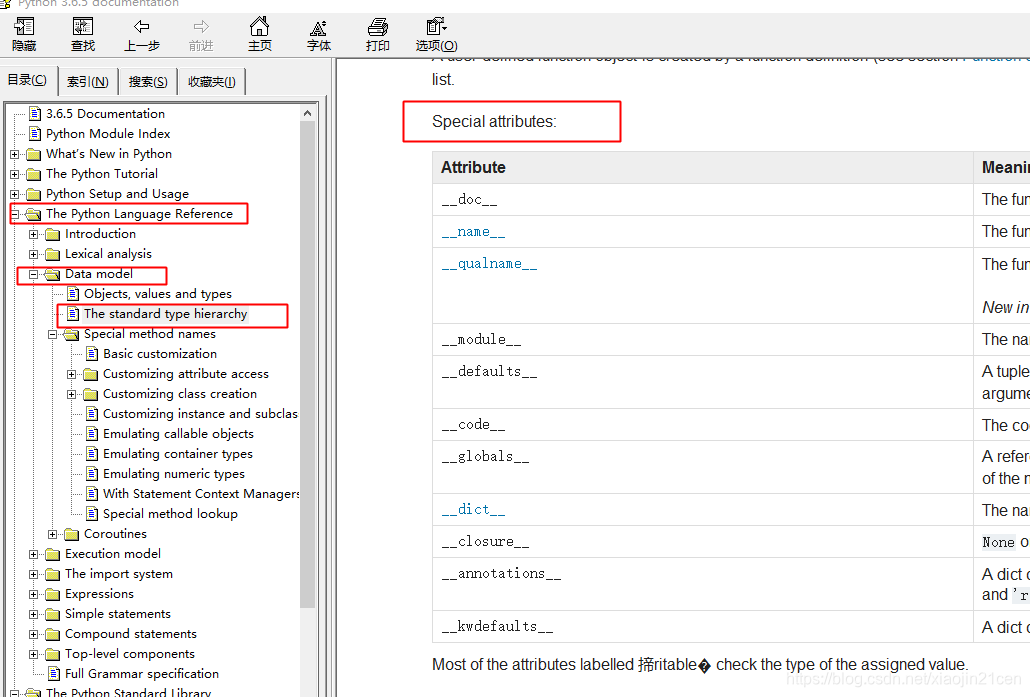Switch to the 收藏夹(I) favorites tab

click(212, 81)
